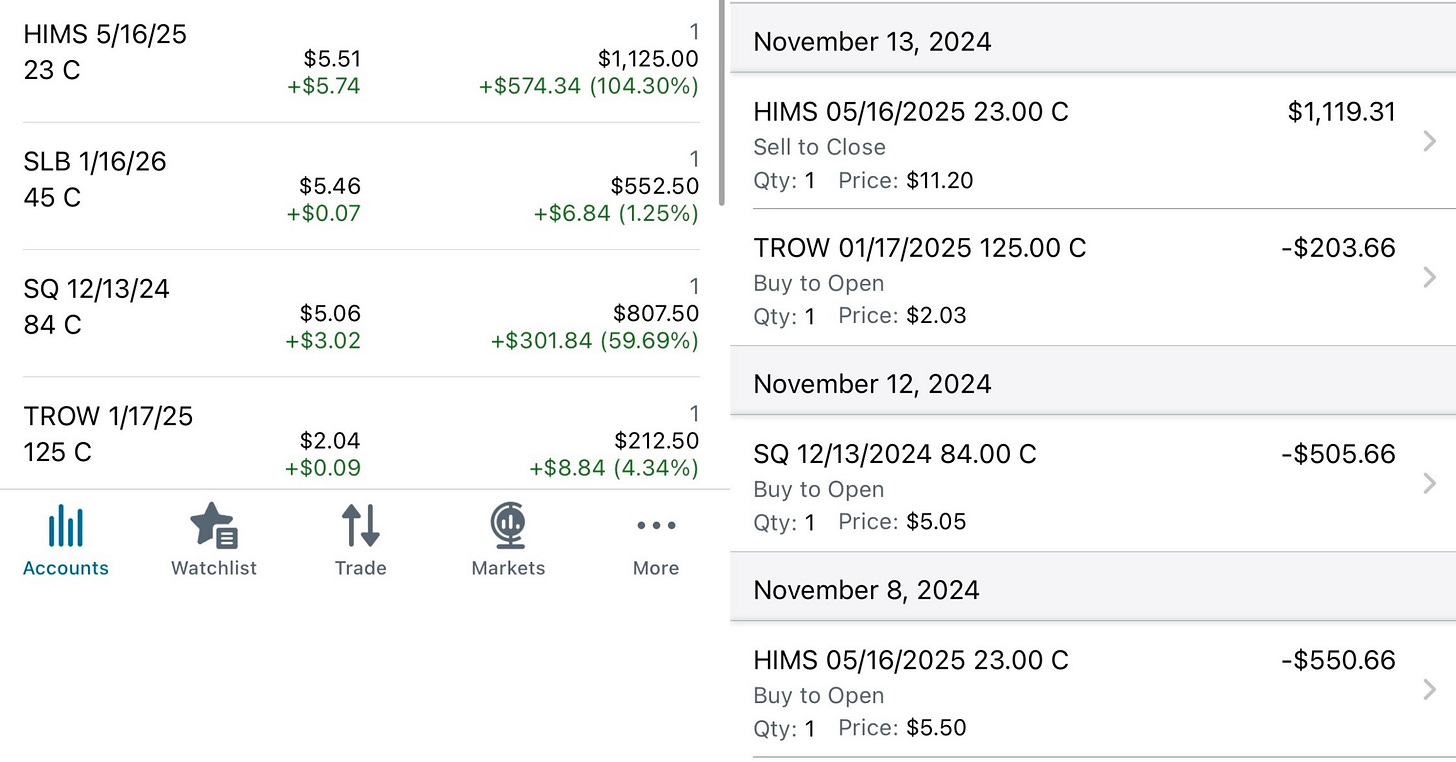Select the SLB 1/16/26 45 C position
1456x762 pixels.
[x=95, y=179]
